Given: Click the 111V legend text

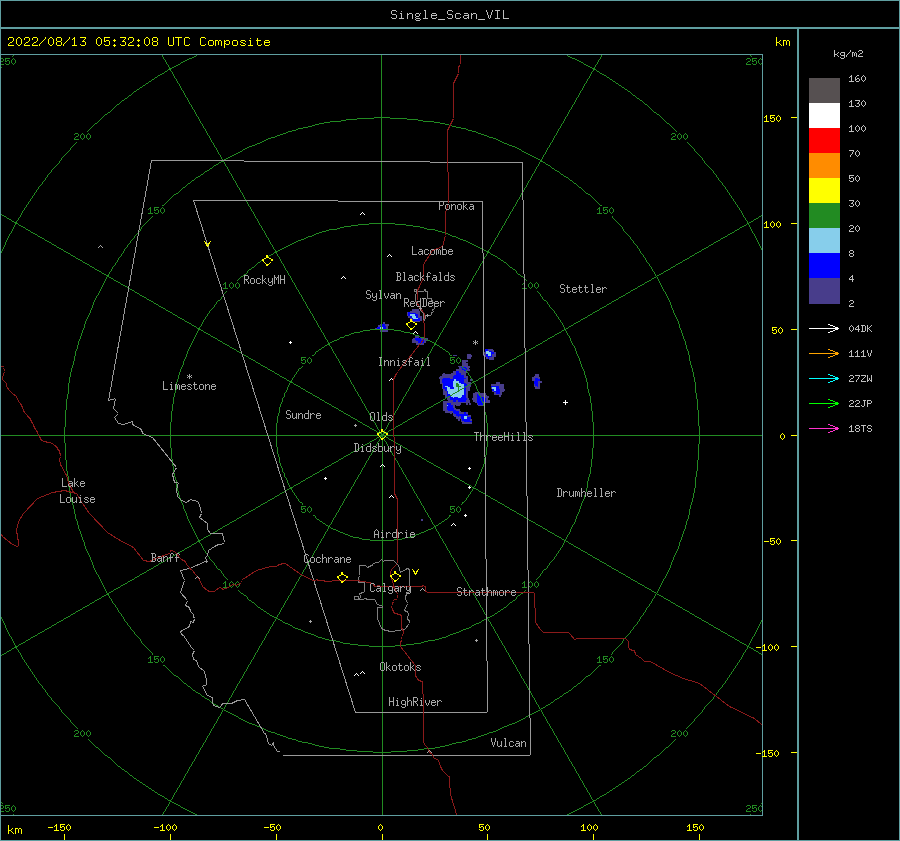Looking at the screenshot, I should (x=860, y=354).
